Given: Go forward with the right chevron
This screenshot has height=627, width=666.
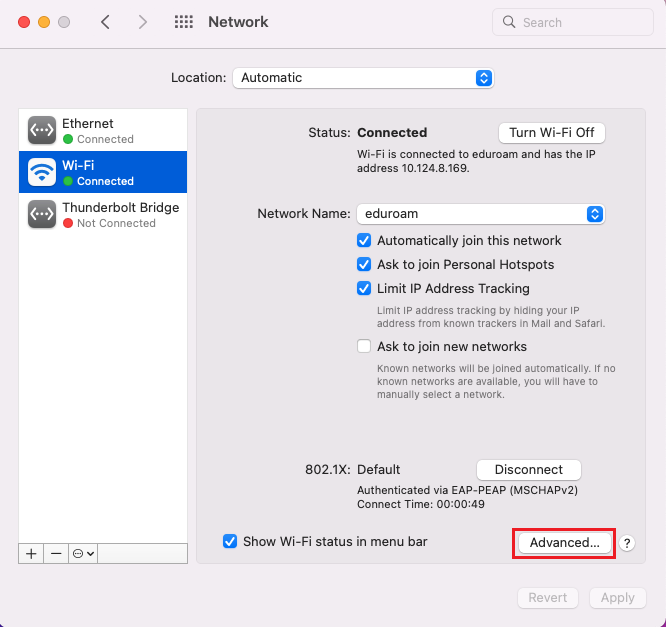Looking at the screenshot, I should 143,22.
